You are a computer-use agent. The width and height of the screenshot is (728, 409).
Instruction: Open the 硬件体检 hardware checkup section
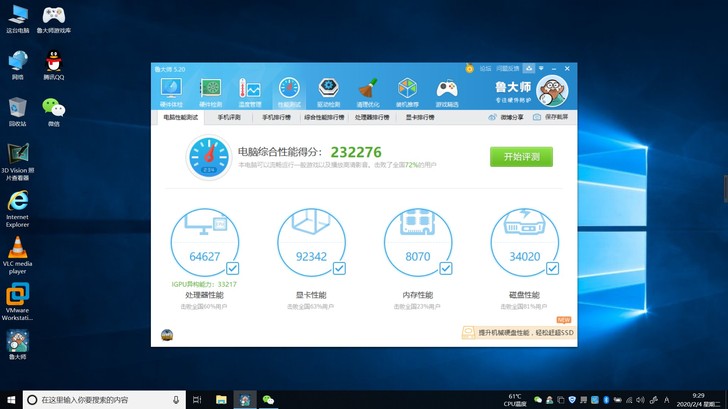pos(171,92)
